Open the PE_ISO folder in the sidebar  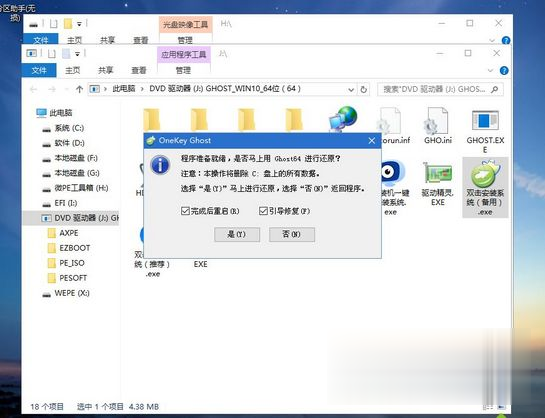point(72,263)
